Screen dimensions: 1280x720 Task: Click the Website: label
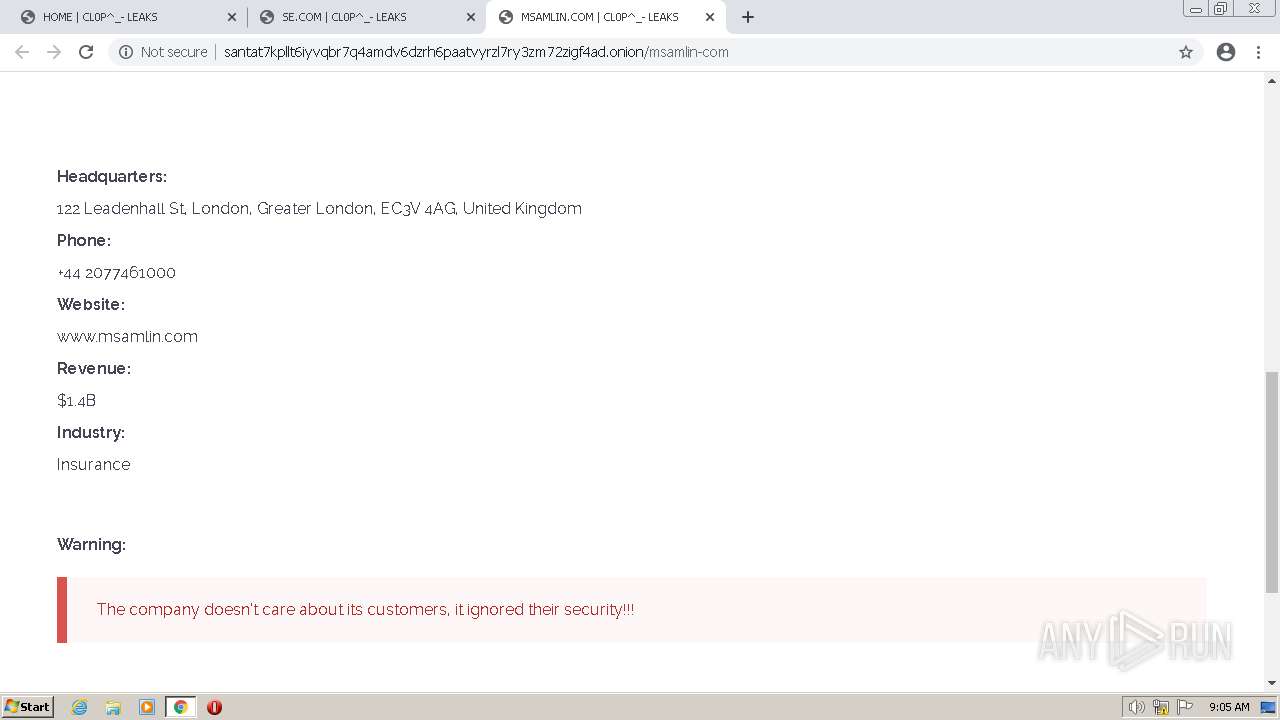click(91, 304)
